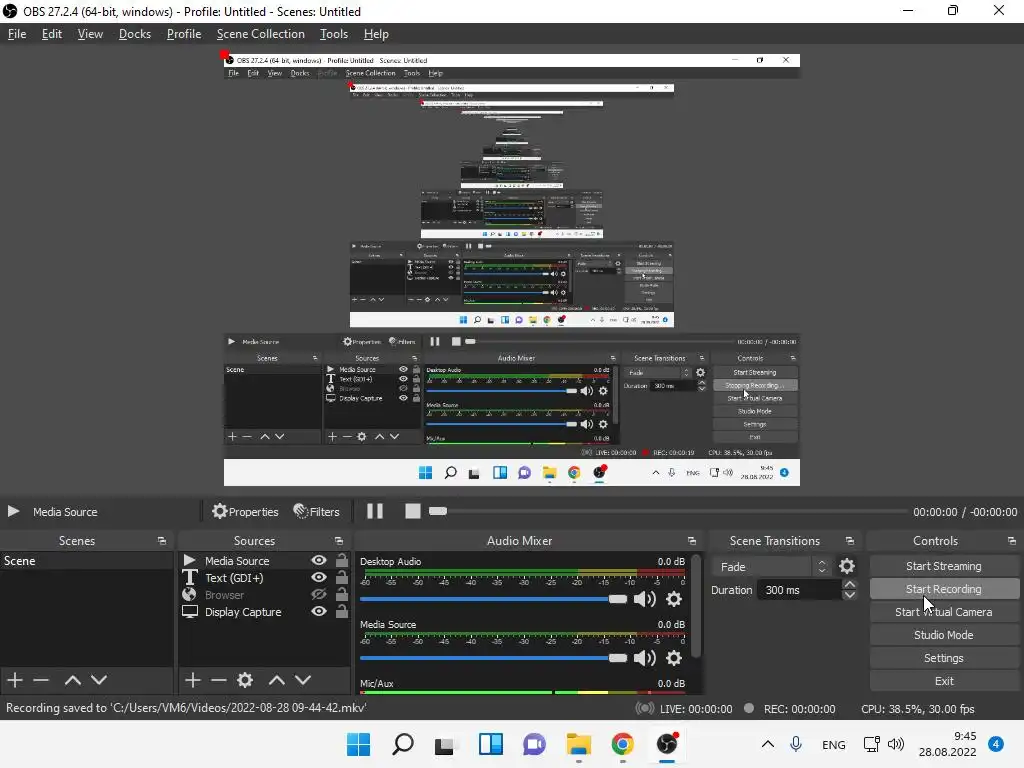
Task: Adjust Desktop Audio volume slider
Action: click(493, 599)
